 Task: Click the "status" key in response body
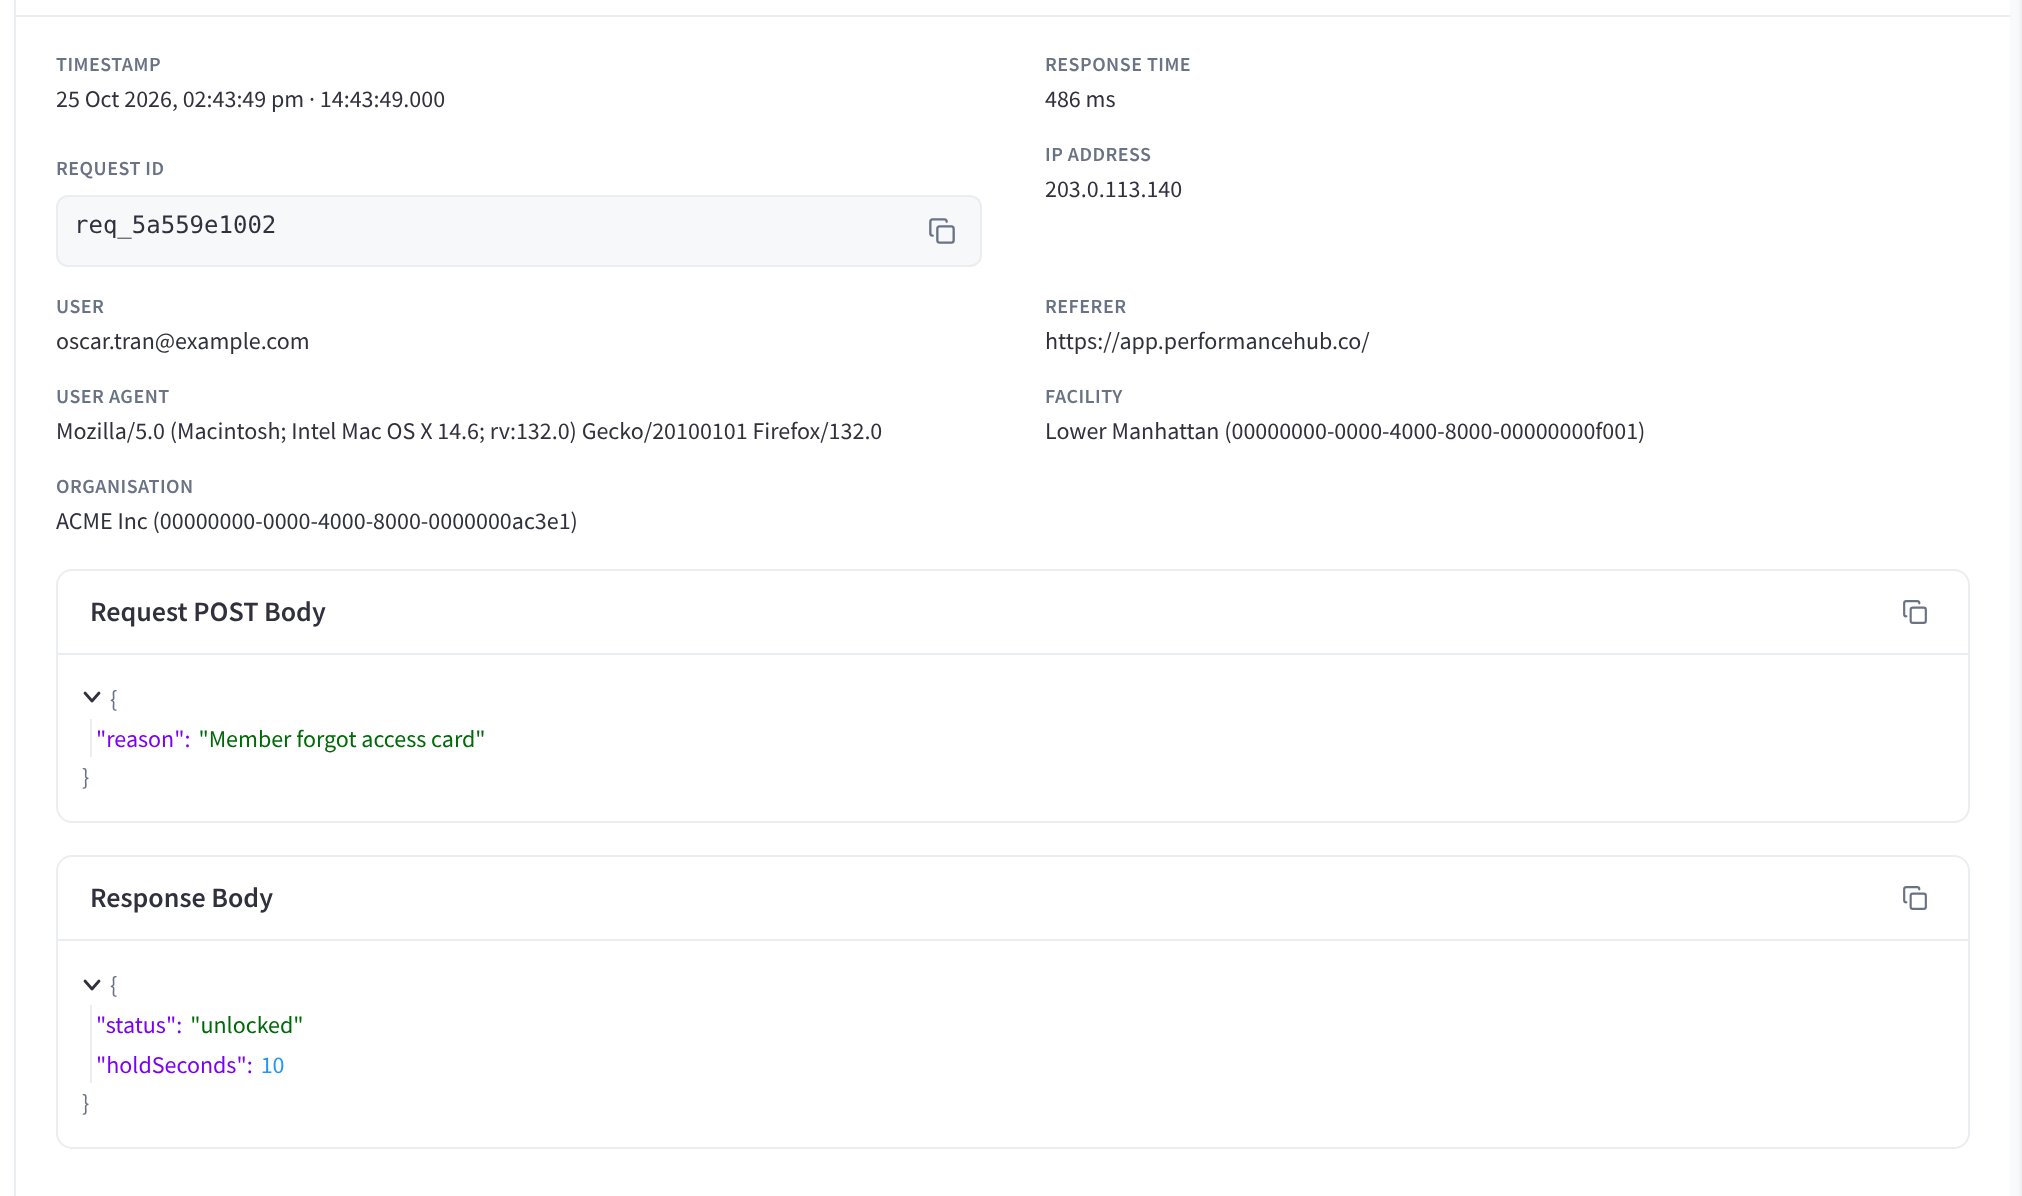click(x=139, y=1025)
